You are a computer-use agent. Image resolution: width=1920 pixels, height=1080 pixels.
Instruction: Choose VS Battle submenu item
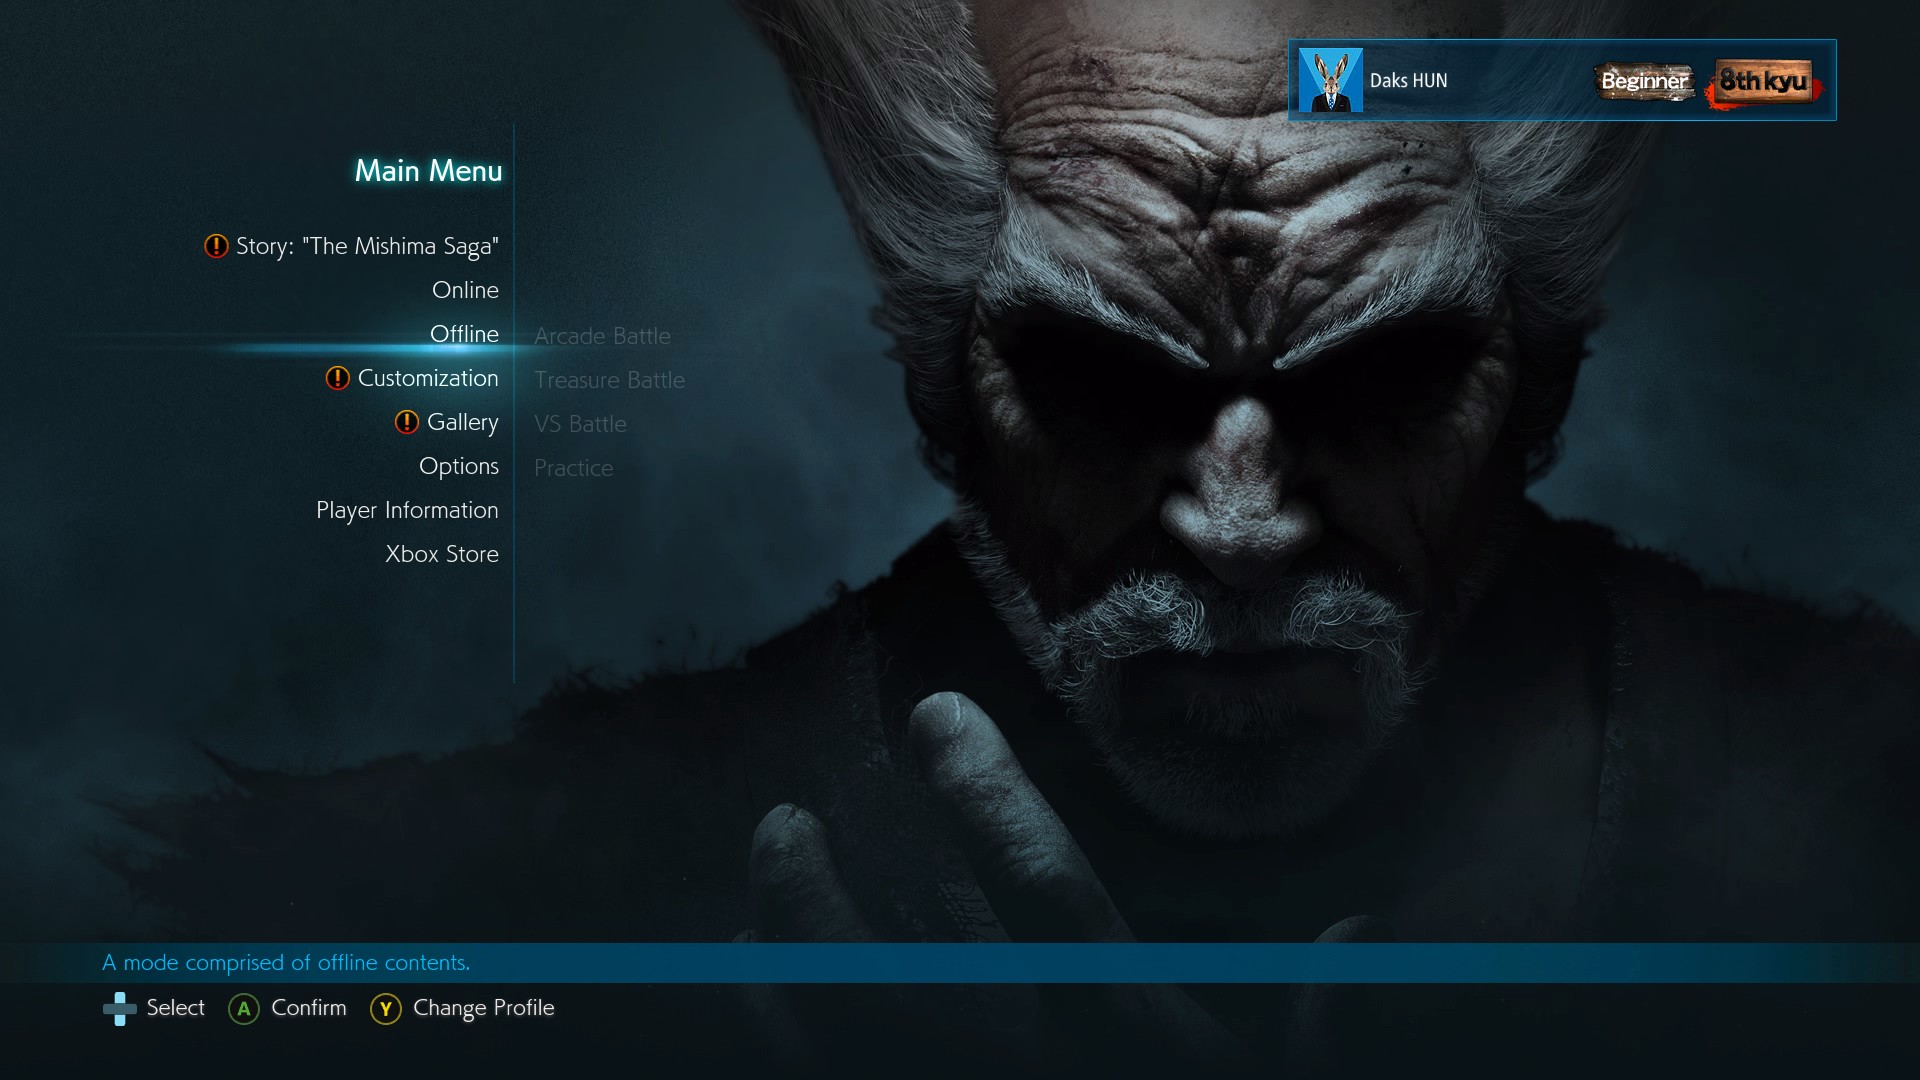(x=580, y=424)
